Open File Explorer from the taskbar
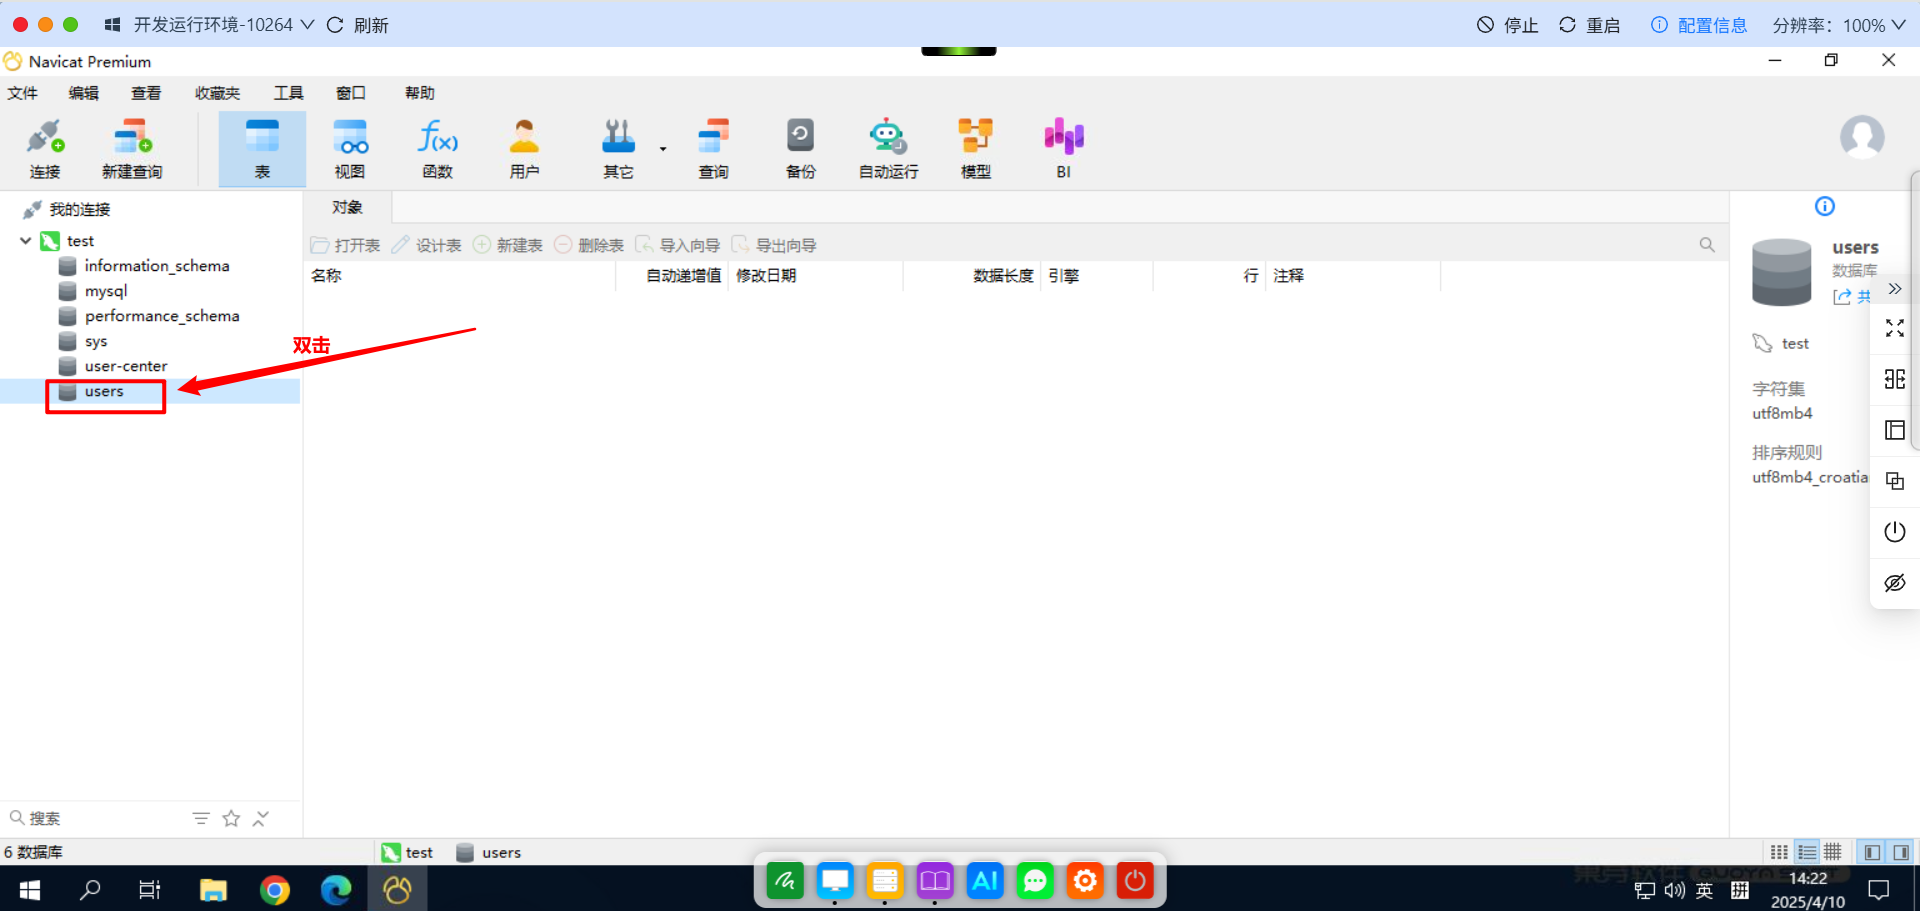The image size is (1920, 911). tap(213, 889)
